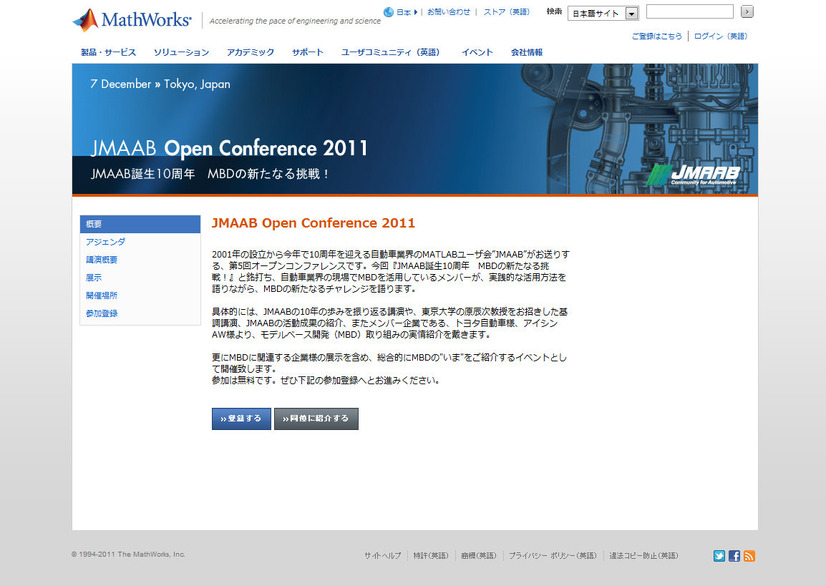Go to the 開催場所 sidebar page
The width and height of the screenshot is (826, 586).
pyautogui.click(x=102, y=296)
